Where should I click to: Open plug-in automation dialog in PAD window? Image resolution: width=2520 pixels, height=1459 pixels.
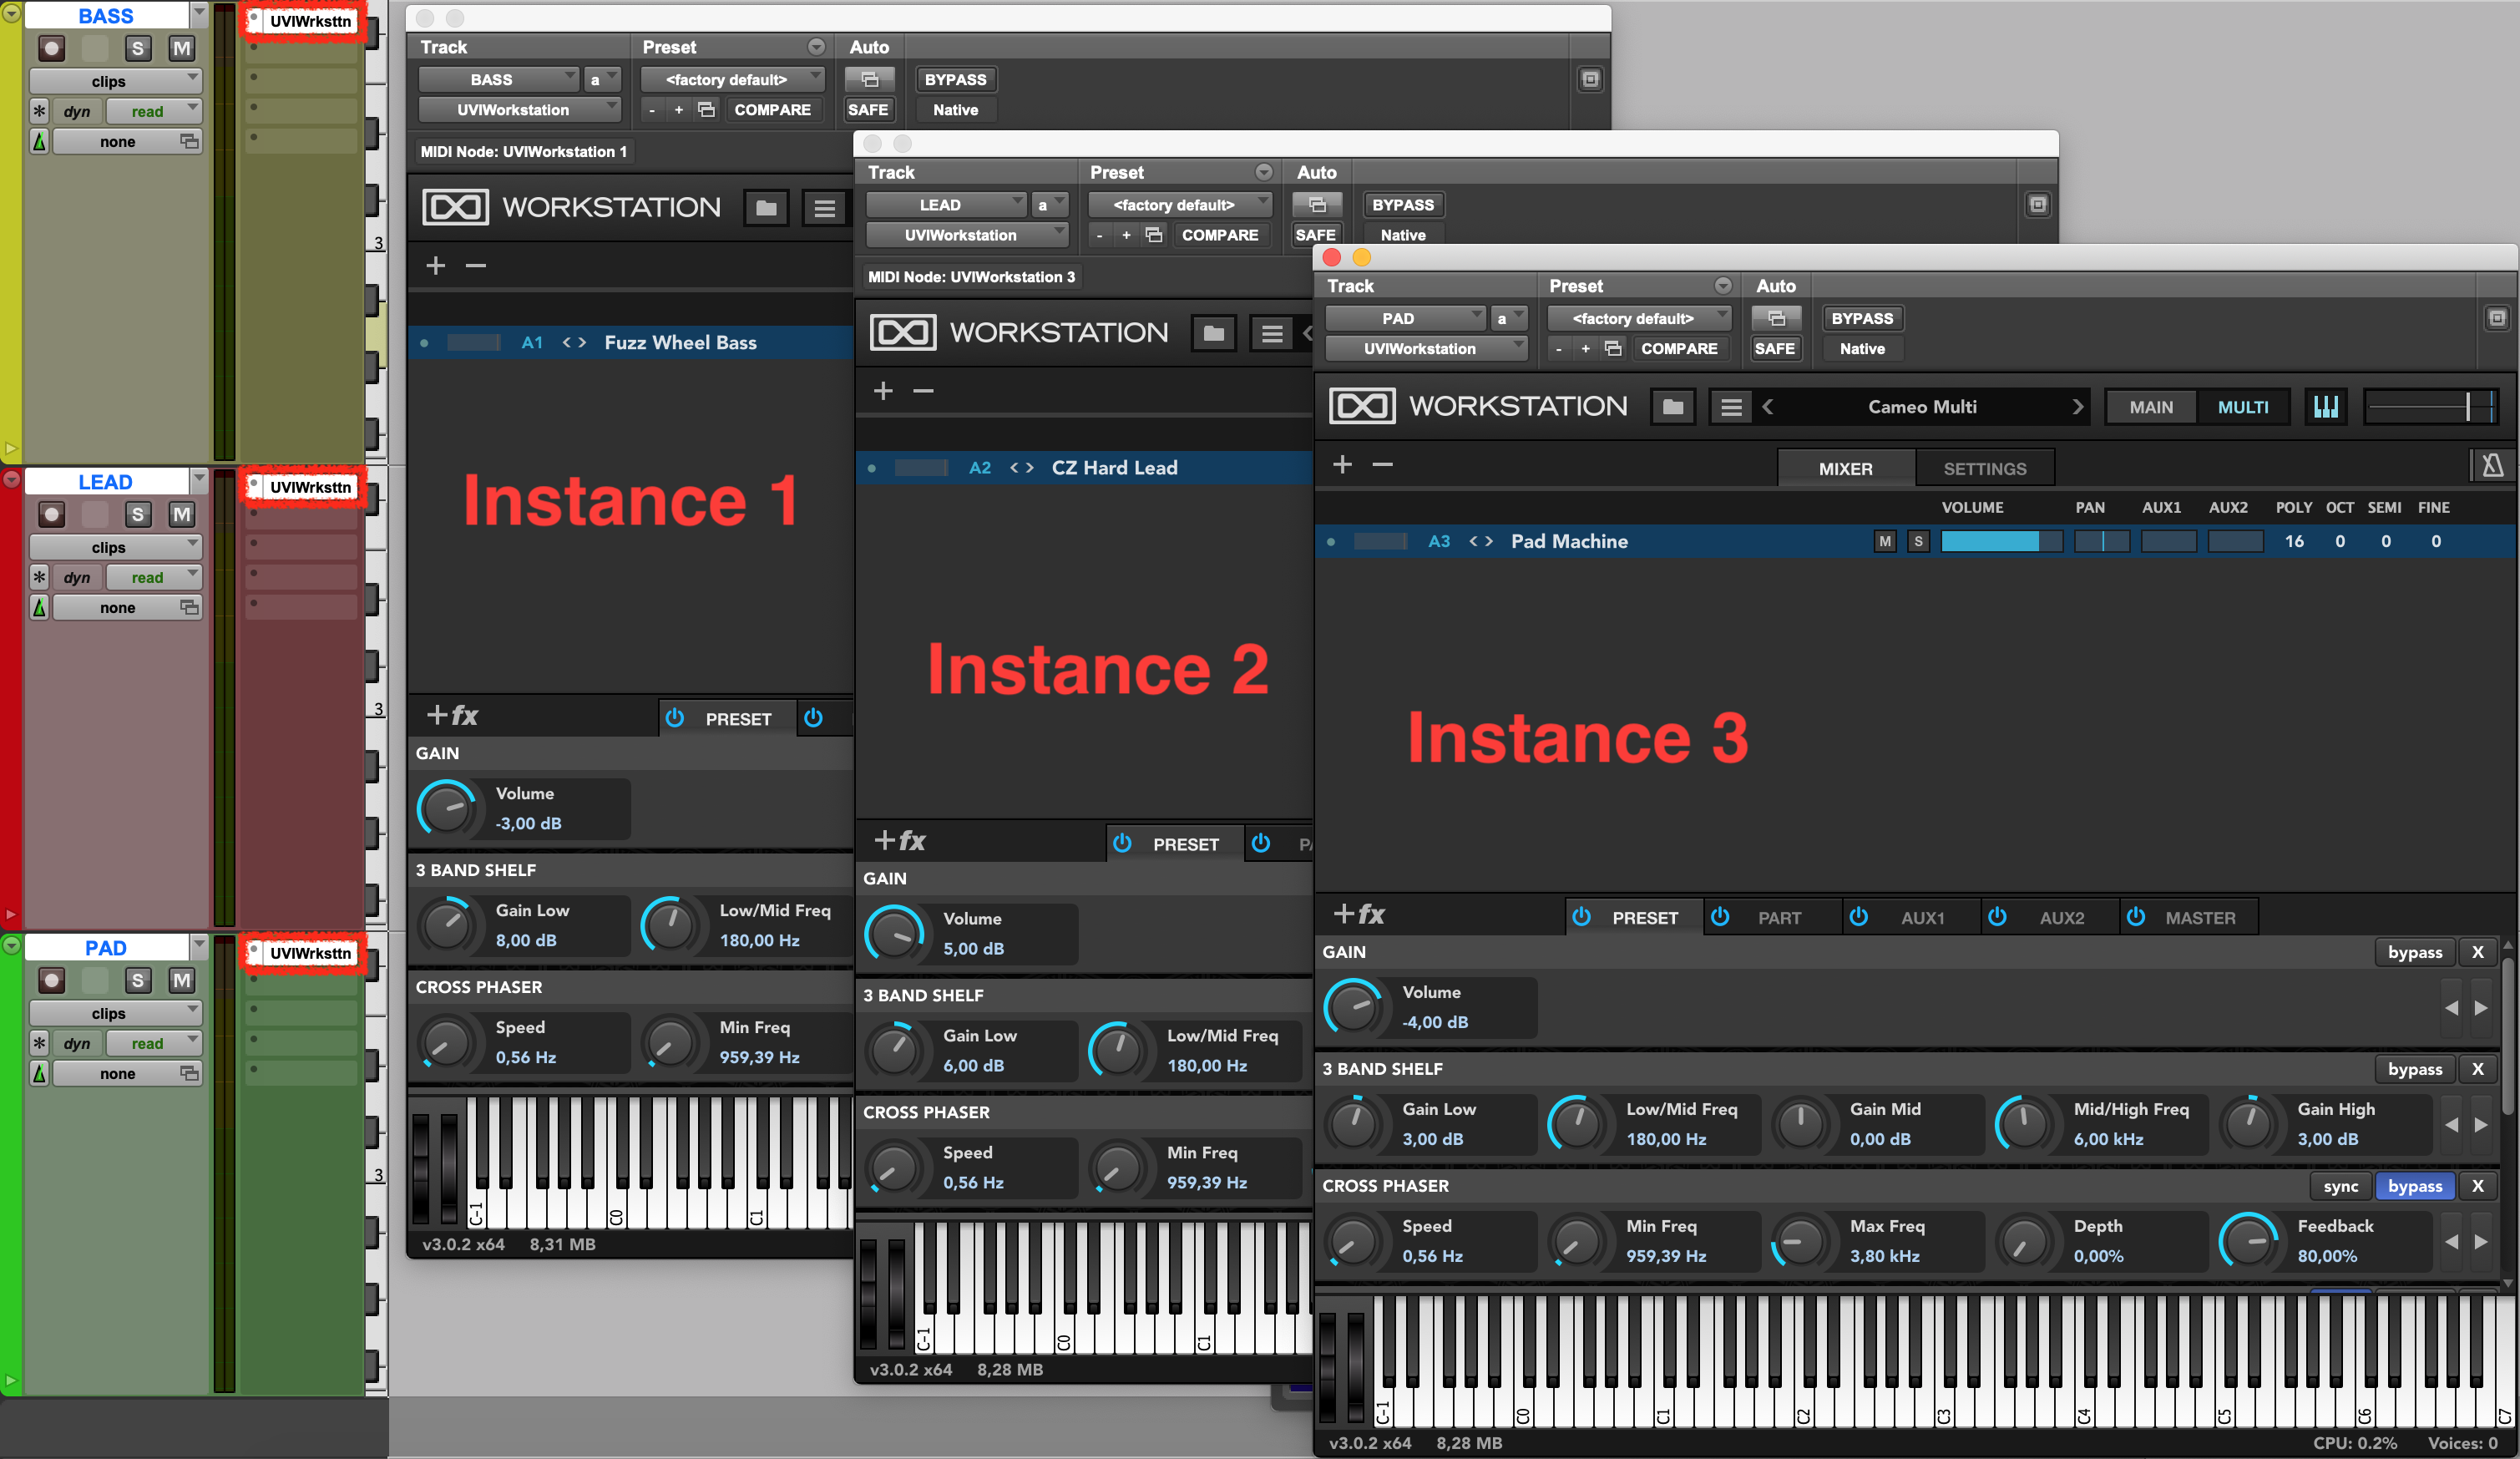(1776, 318)
